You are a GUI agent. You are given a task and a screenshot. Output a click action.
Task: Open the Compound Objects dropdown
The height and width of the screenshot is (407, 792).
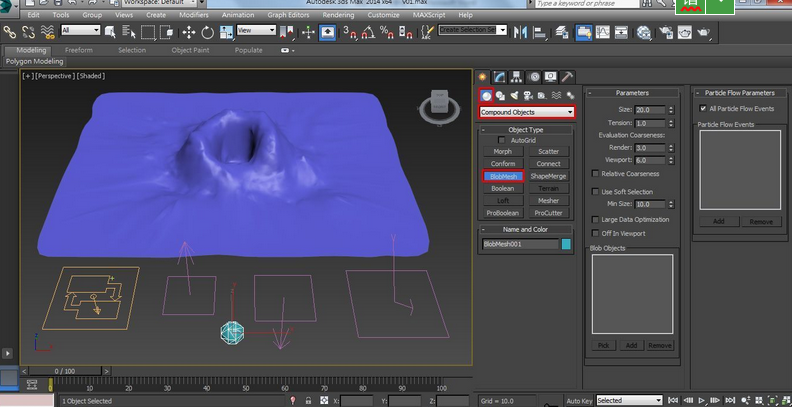pos(527,113)
